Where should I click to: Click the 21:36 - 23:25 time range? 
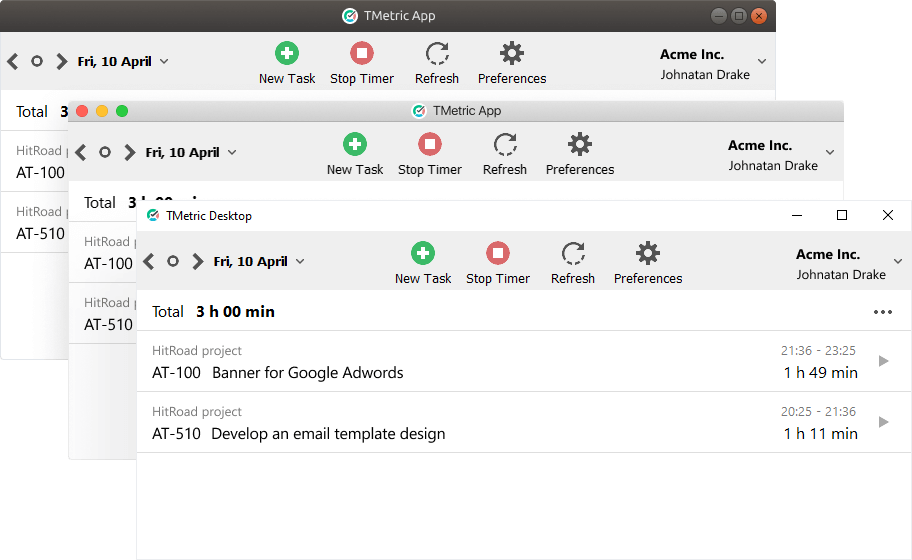(x=818, y=351)
